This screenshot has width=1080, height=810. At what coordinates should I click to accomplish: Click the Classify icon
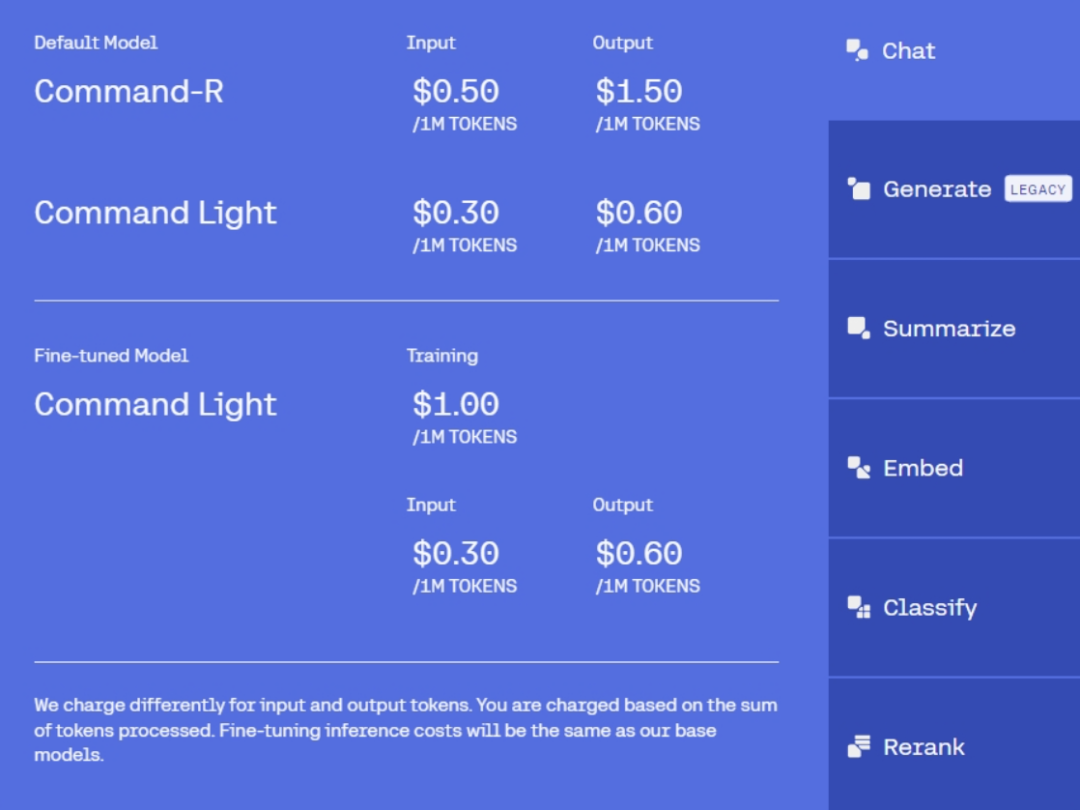tap(858, 607)
